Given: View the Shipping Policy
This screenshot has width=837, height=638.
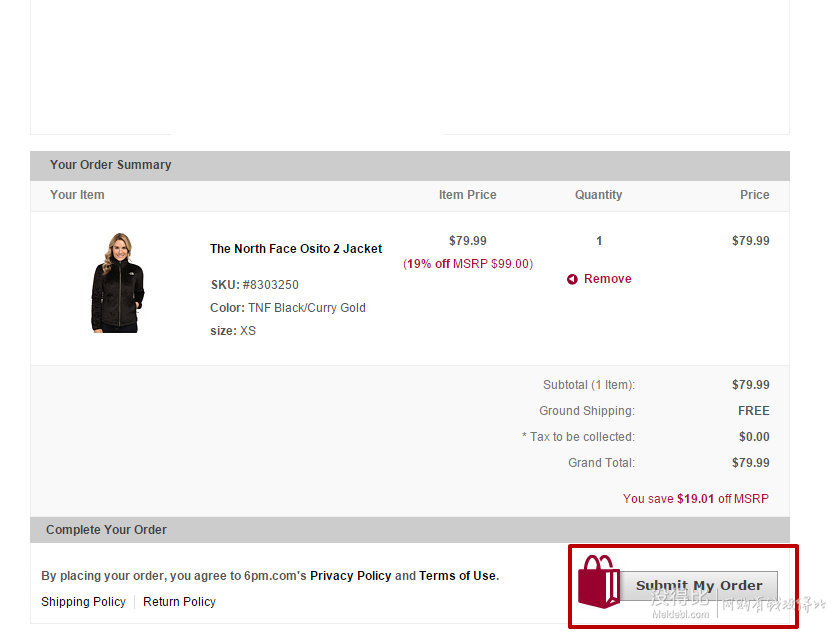Looking at the screenshot, I should click(x=83, y=602).
